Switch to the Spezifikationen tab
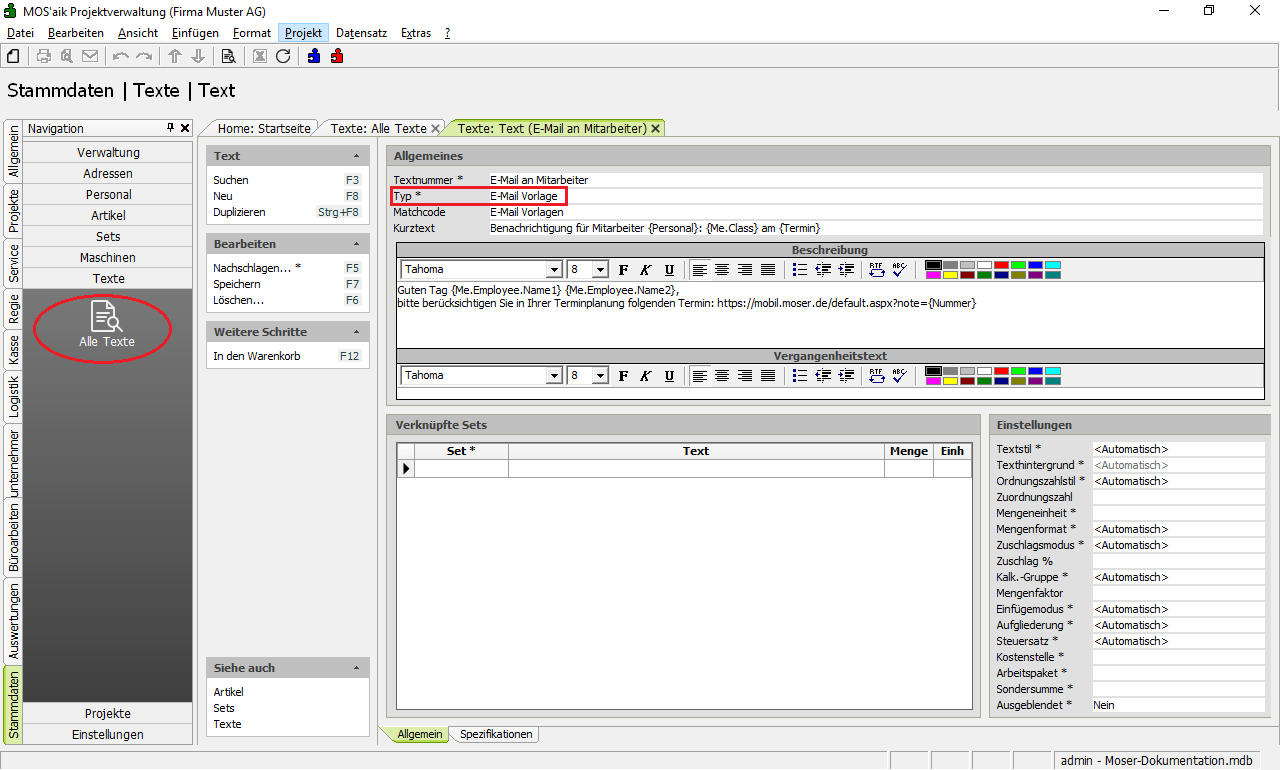The image size is (1280, 770). click(x=496, y=734)
